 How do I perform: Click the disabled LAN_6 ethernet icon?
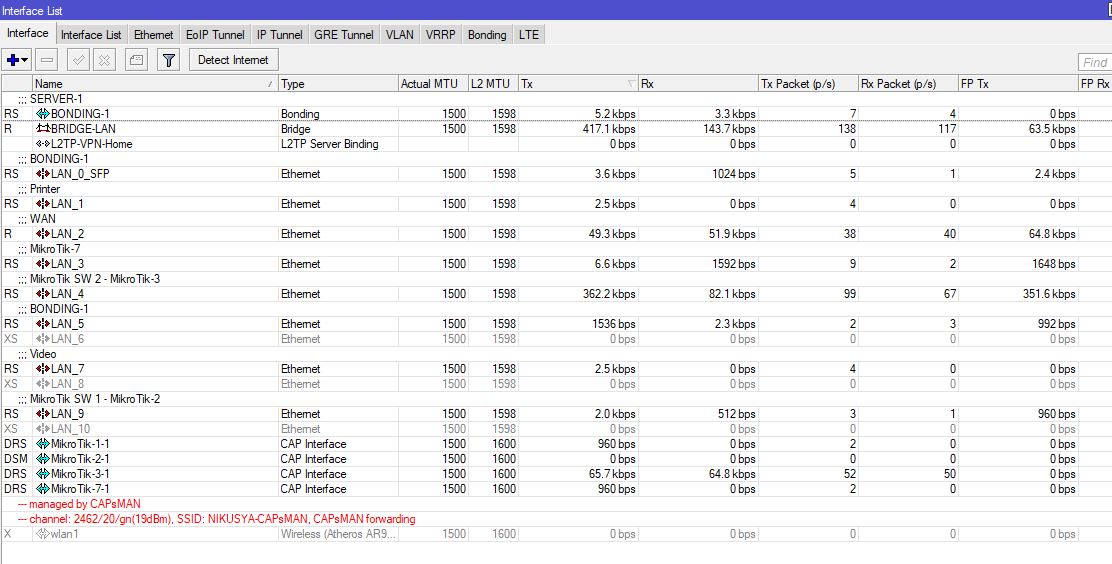[43, 339]
